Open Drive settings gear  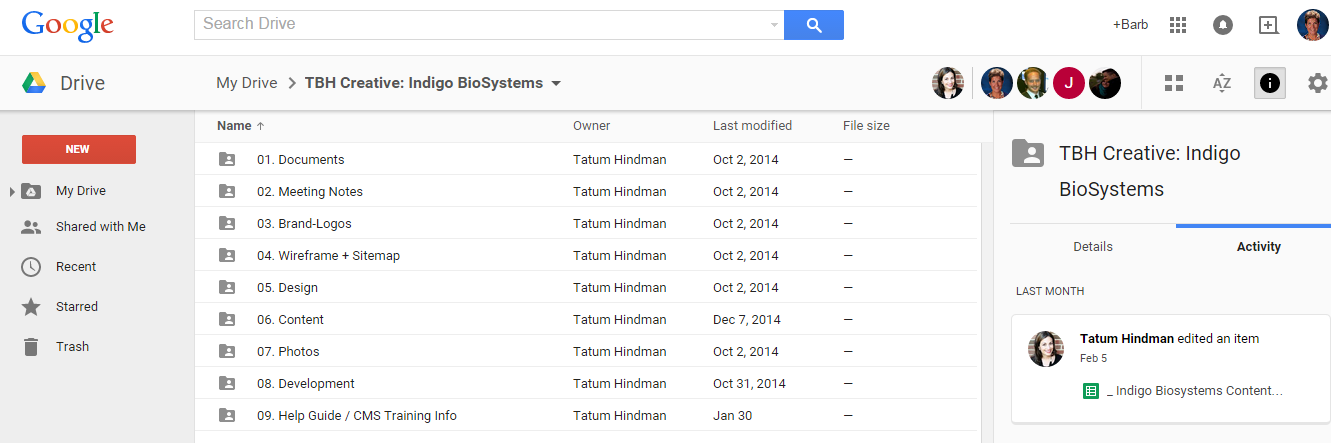tap(1318, 83)
